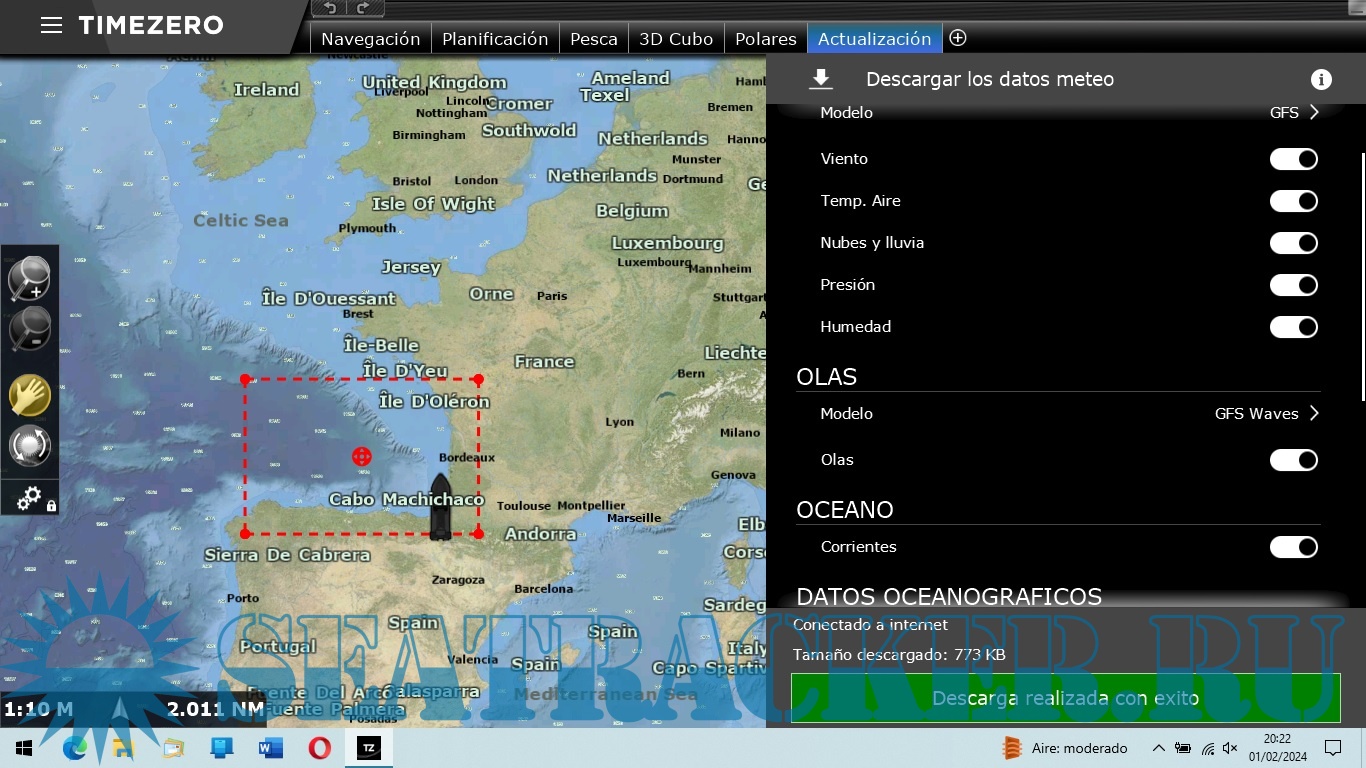Toggle the Corrientes switch off
The image size is (1366, 768).
coord(1293,547)
